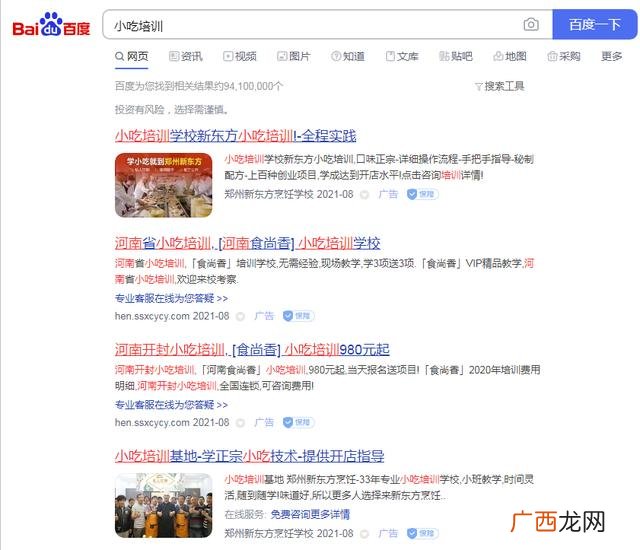This screenshot has height=550, width=640.
Task: Click circle icon beside first result's 2021-08
Action: tap(364, 195)
